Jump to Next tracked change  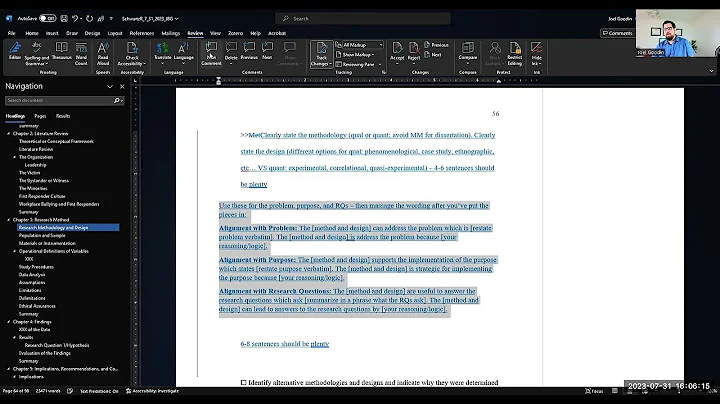point(433,55)
